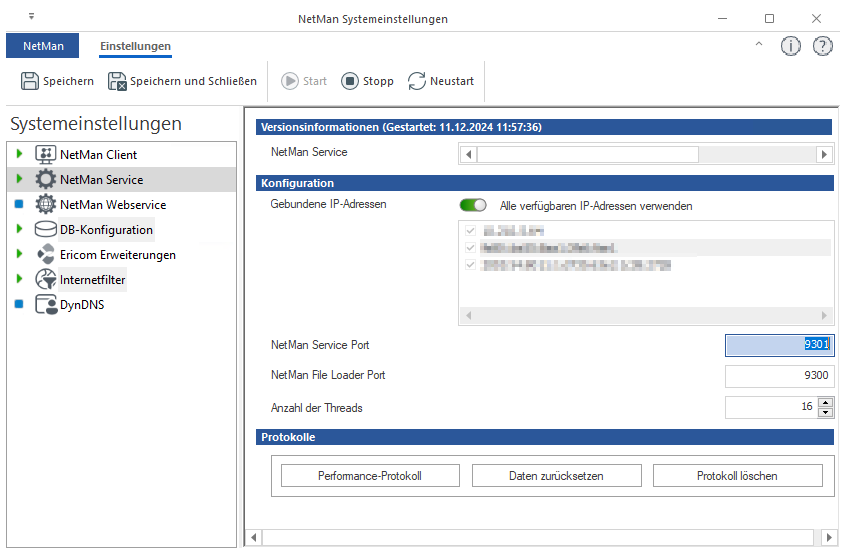Toggle Alle verfügbaren IP-Adressen verwenden switch
The width and height of the screenshot is (847, 553).
[473, 206]
